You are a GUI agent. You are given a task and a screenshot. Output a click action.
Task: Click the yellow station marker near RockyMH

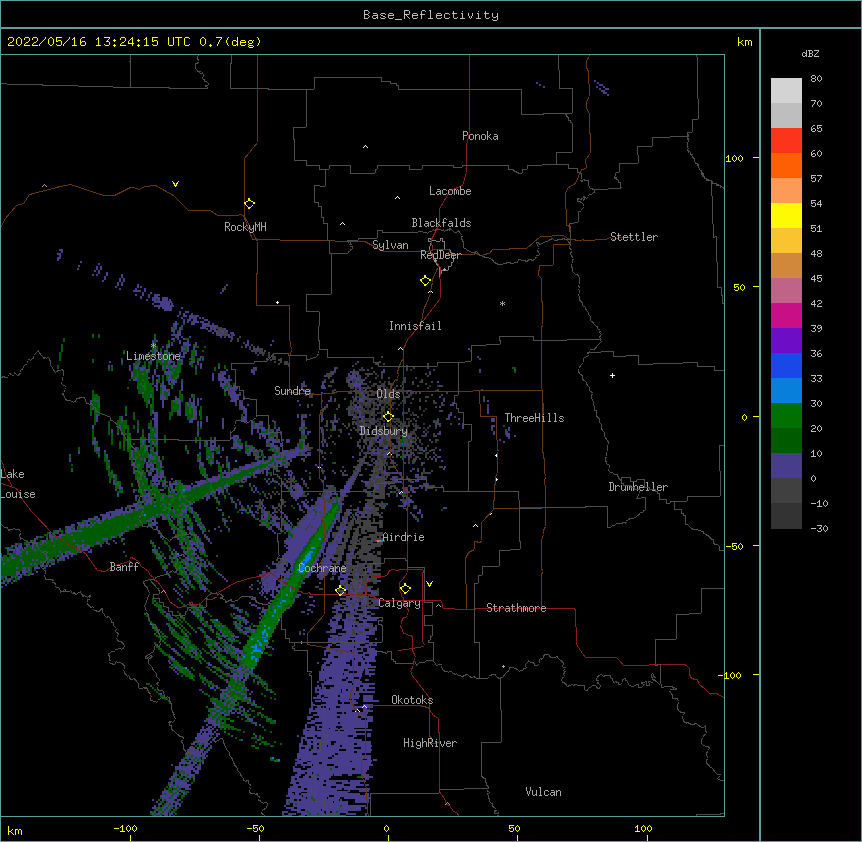pos(249,204)
